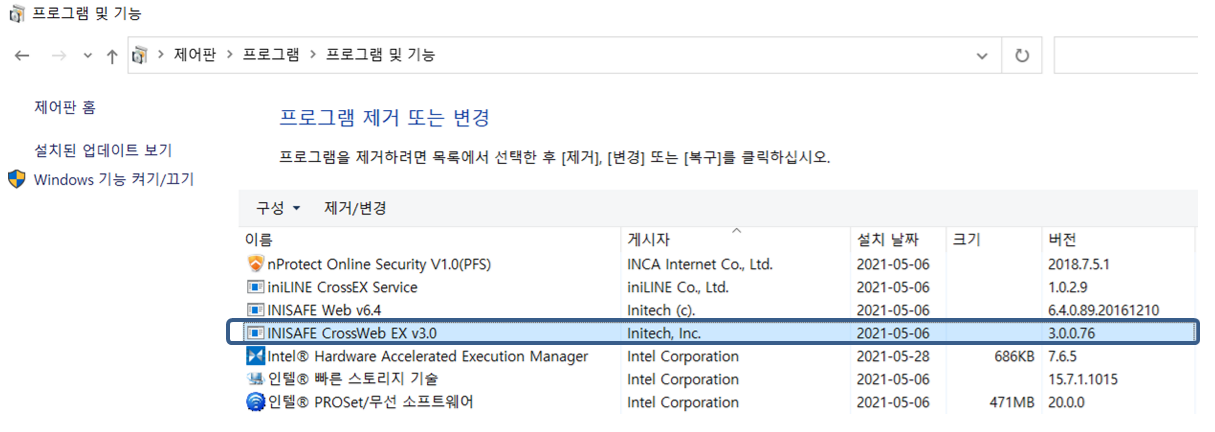Click the 인텔 빠른 스토리지 기술 icon
This screenshot has width=1215, height=432.
[x=255, y=379]
